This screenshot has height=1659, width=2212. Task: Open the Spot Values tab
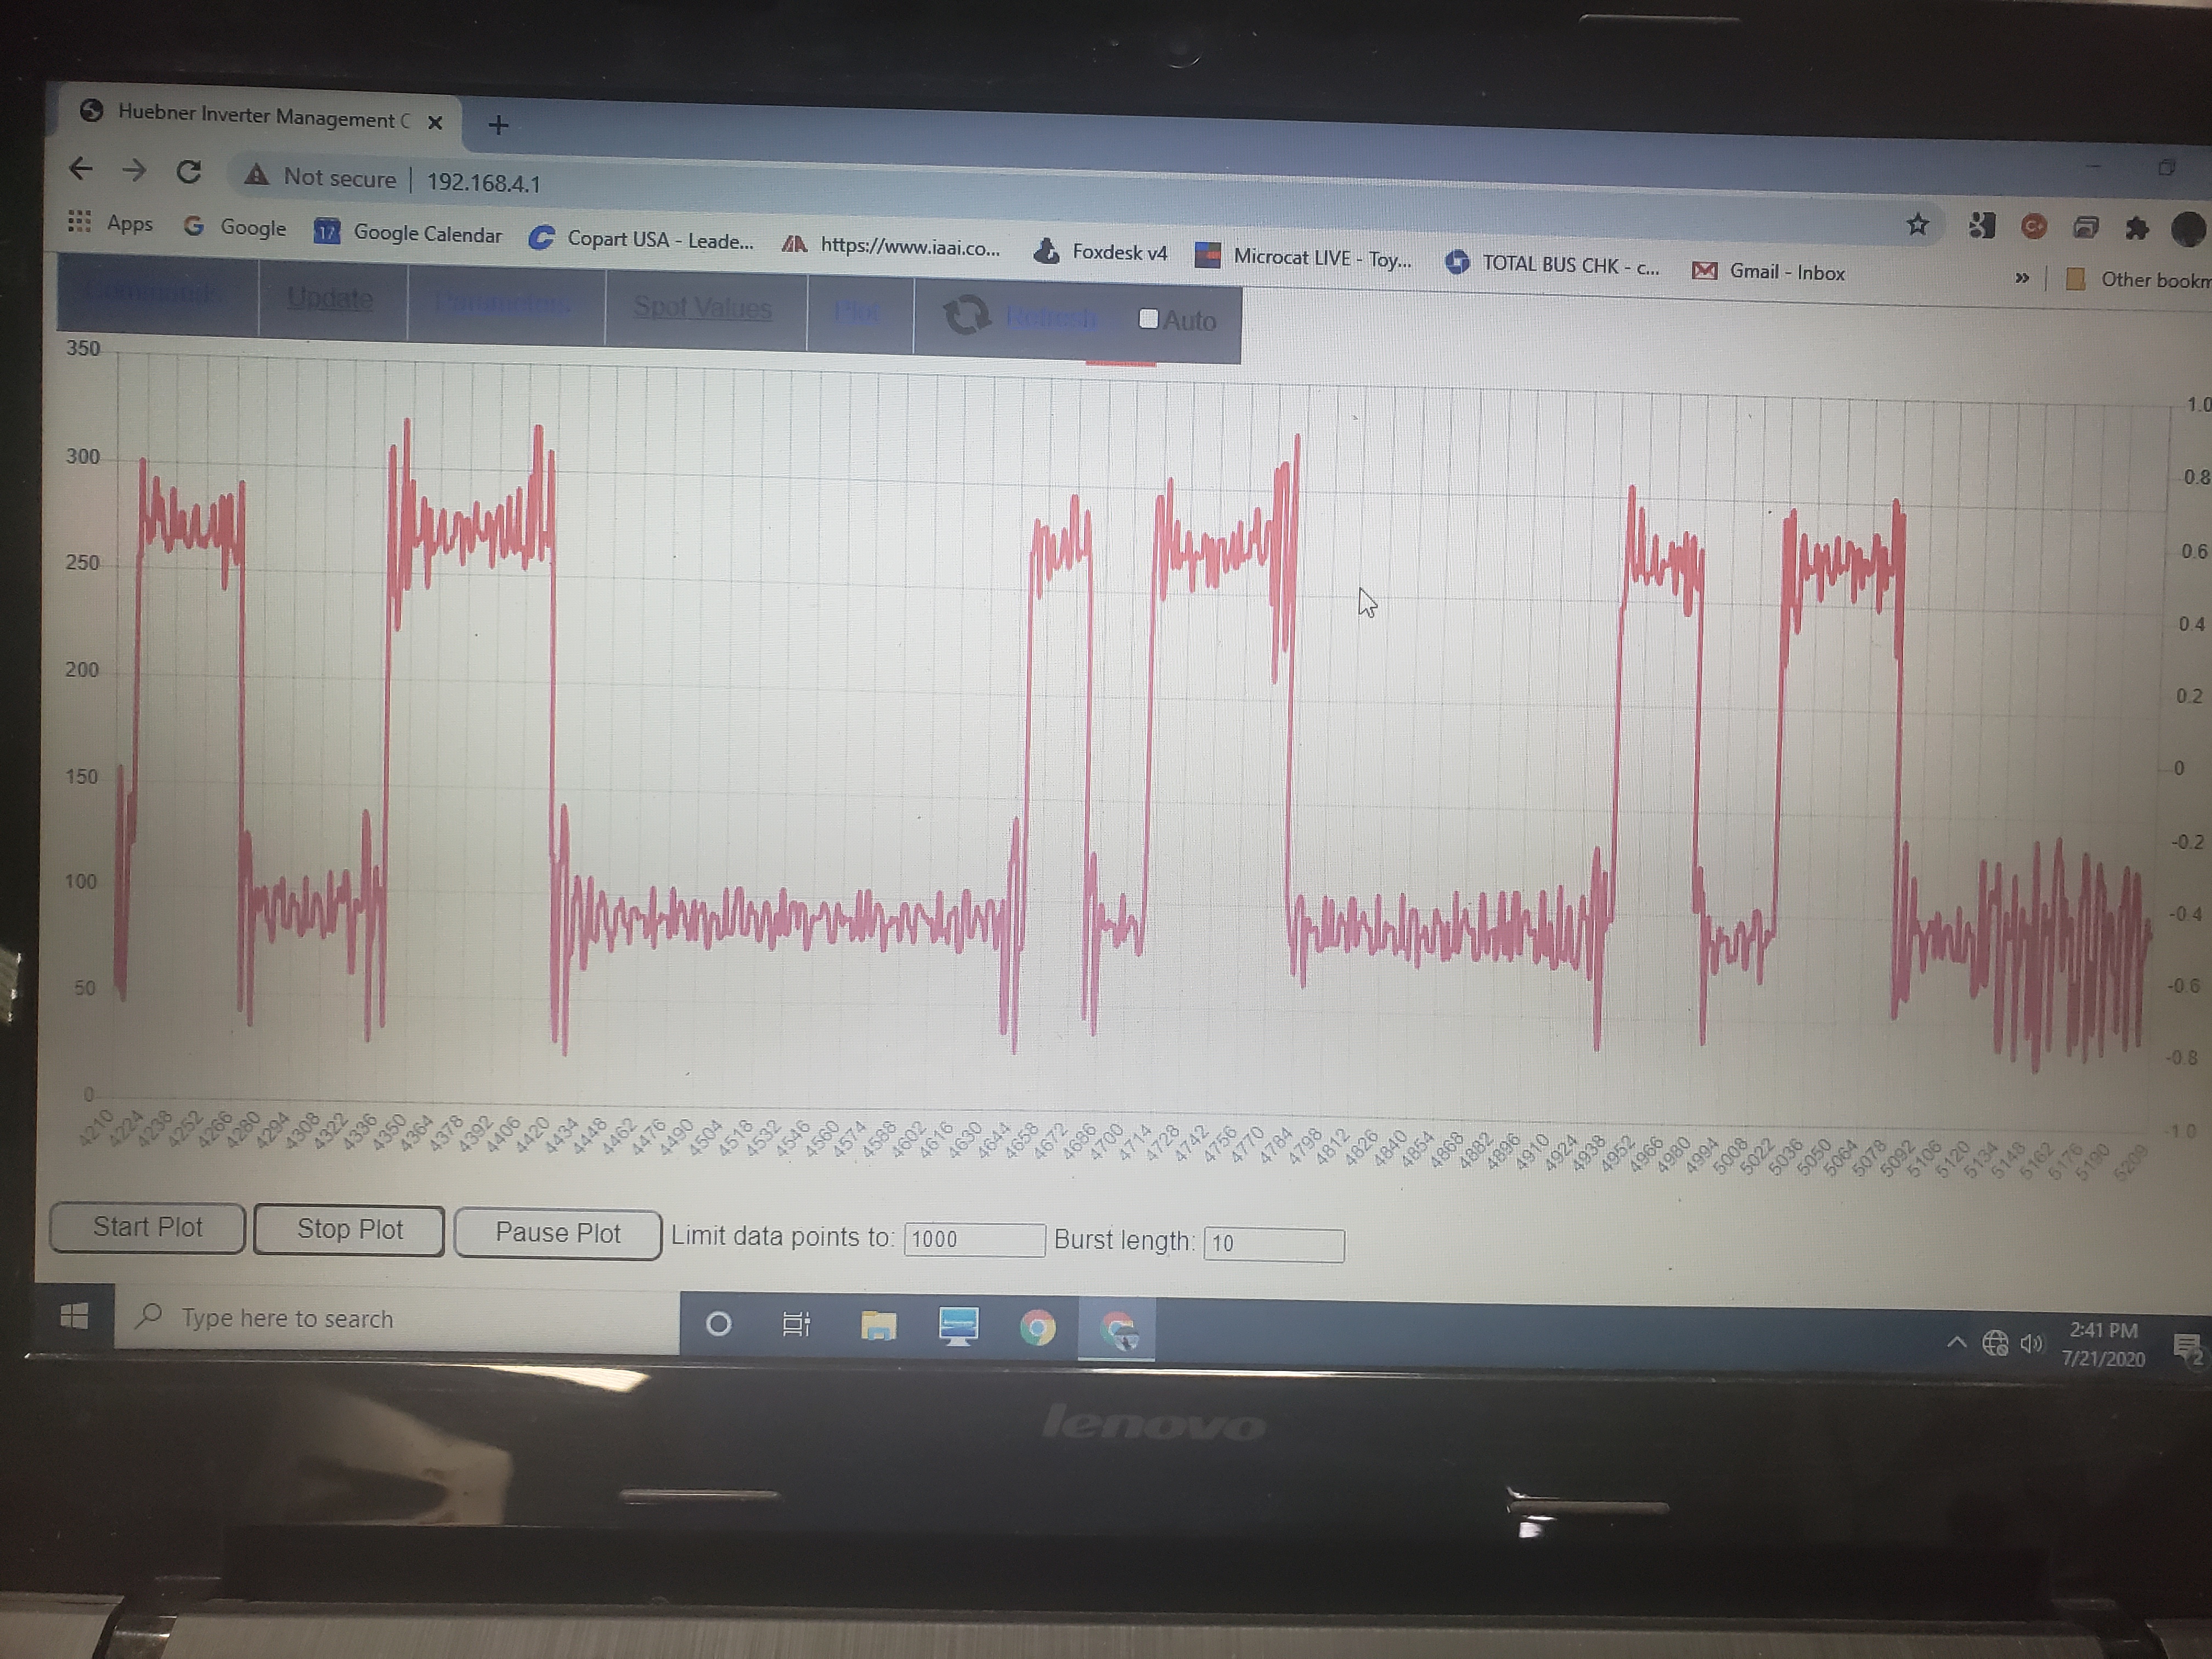click(703, 308)
